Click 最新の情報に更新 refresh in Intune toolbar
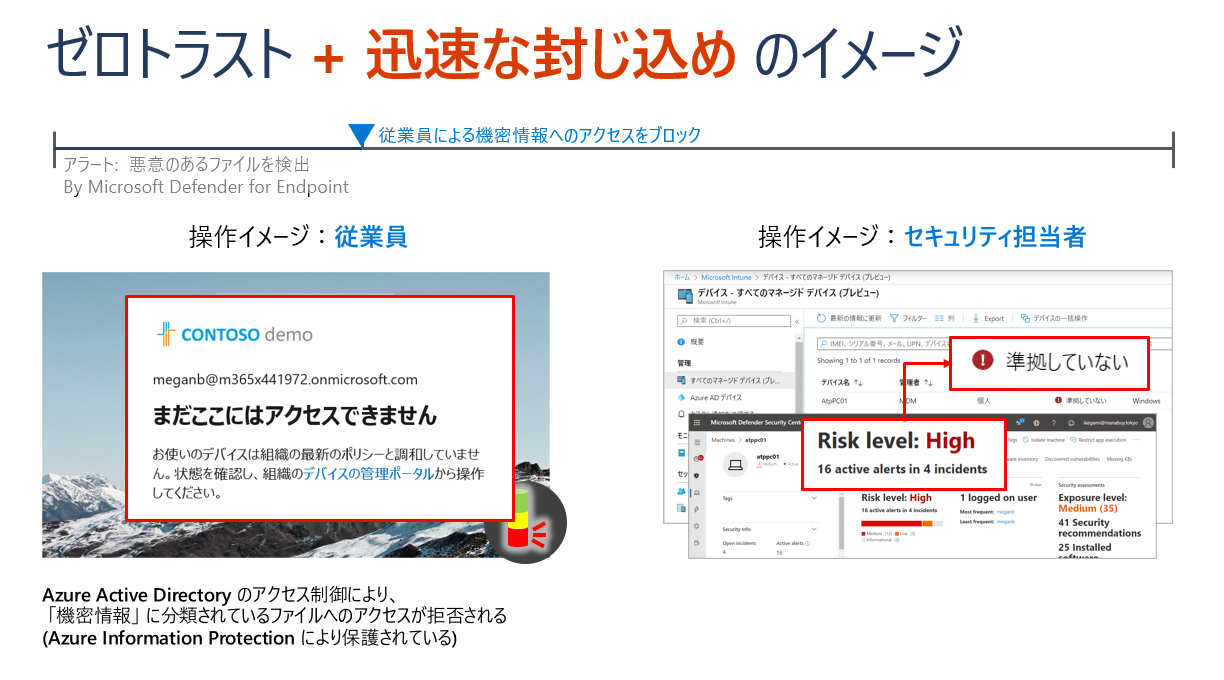1224x680 pixels. (x=849, y=319)
